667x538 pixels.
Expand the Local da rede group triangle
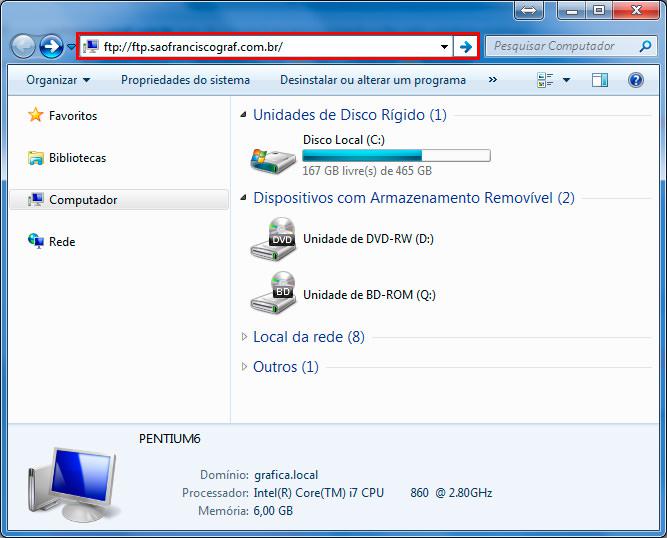pos(244,337)
